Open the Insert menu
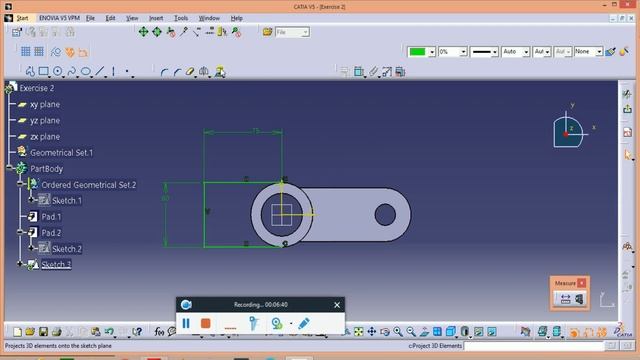Screen dimensions: 640x360 156,18
